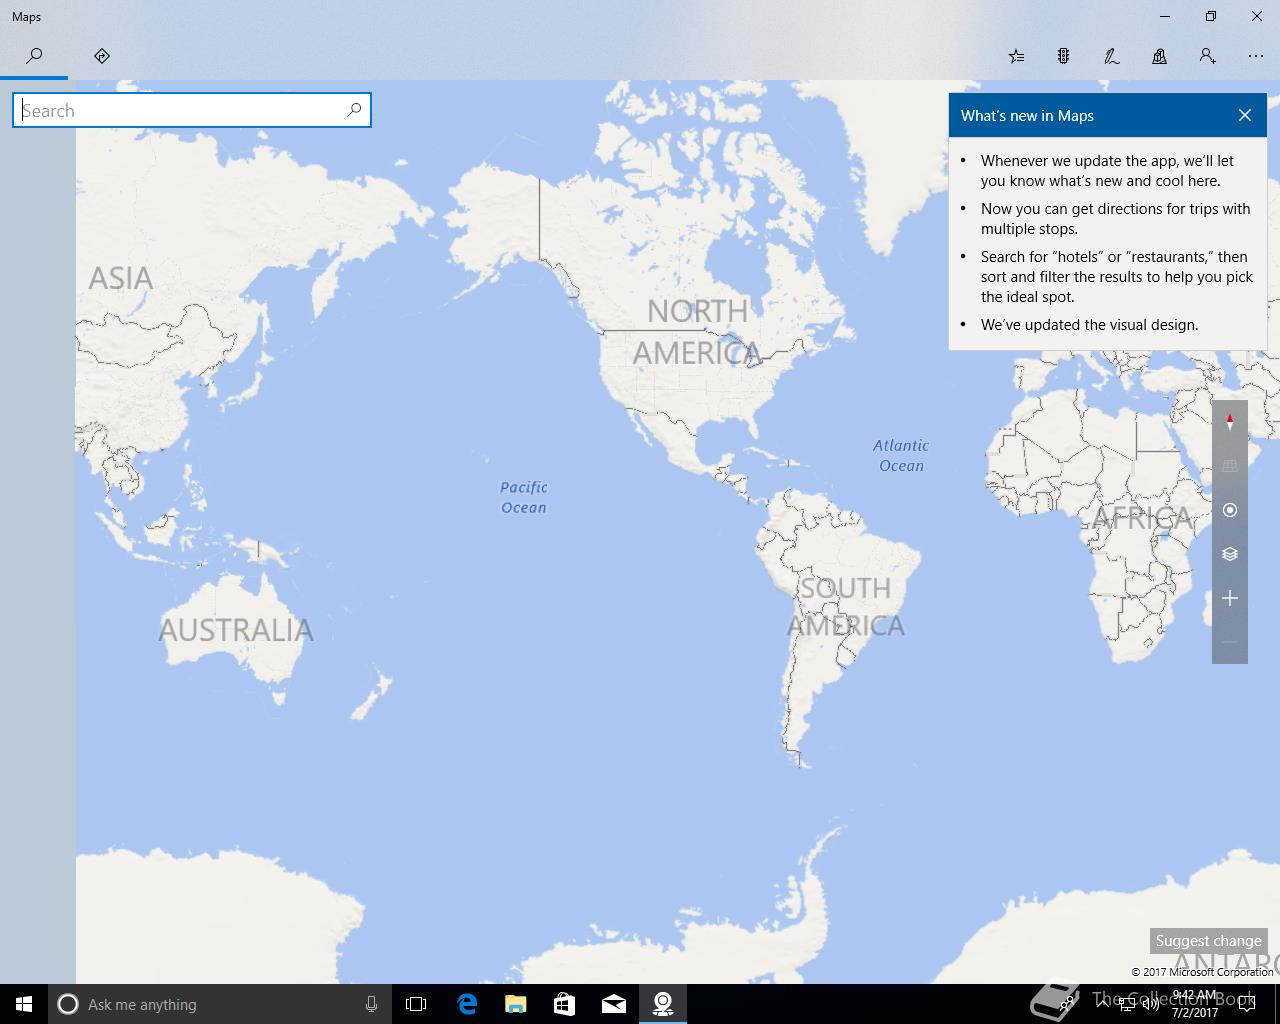Image resolution: width=1280 pixels, height=1024 pixels.
Task: Open the Store app from the taskbar
Action: (564, 1004)
